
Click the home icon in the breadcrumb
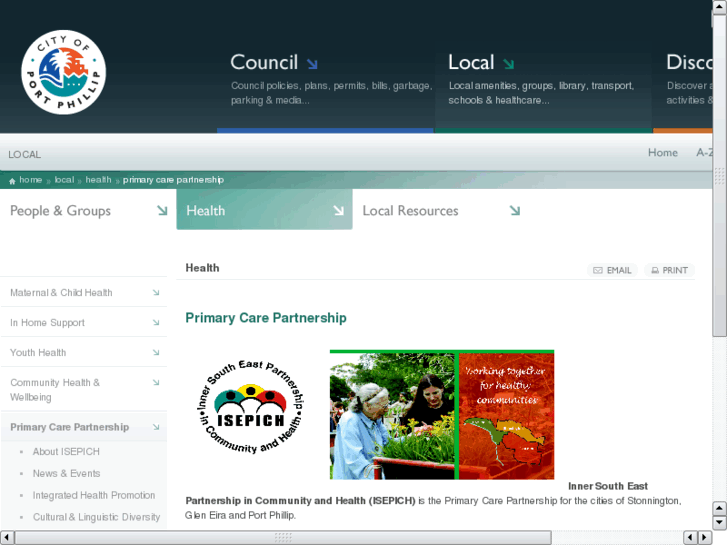12,181
